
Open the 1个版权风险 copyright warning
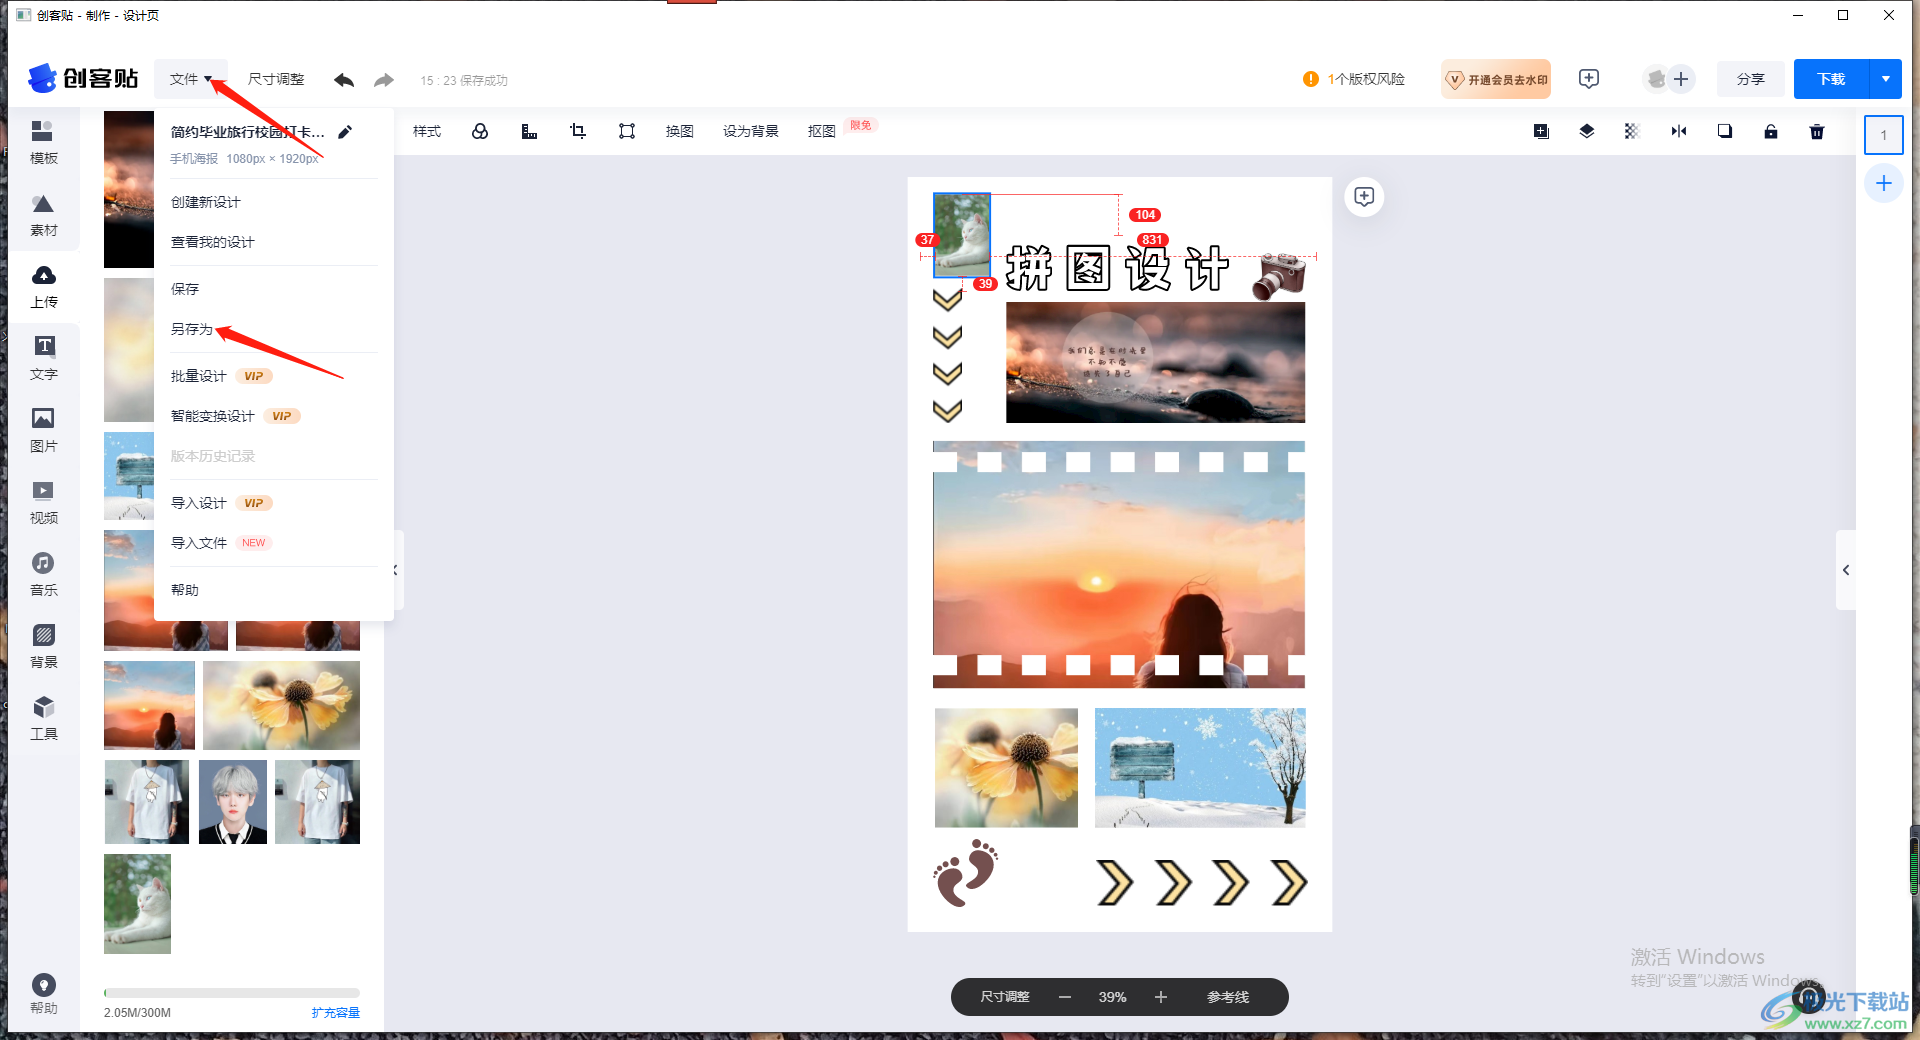click(1354, 79)
